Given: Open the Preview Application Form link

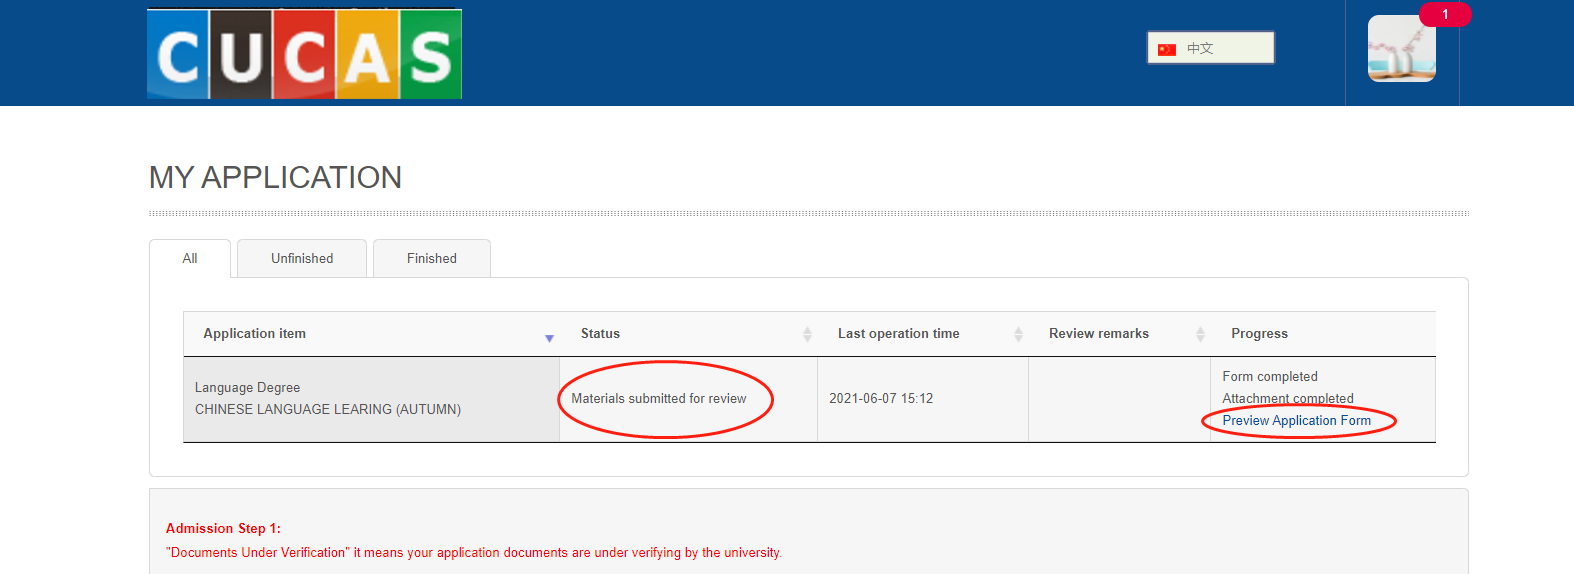Looking at the screenshot, I should (x=1296, y=421).
